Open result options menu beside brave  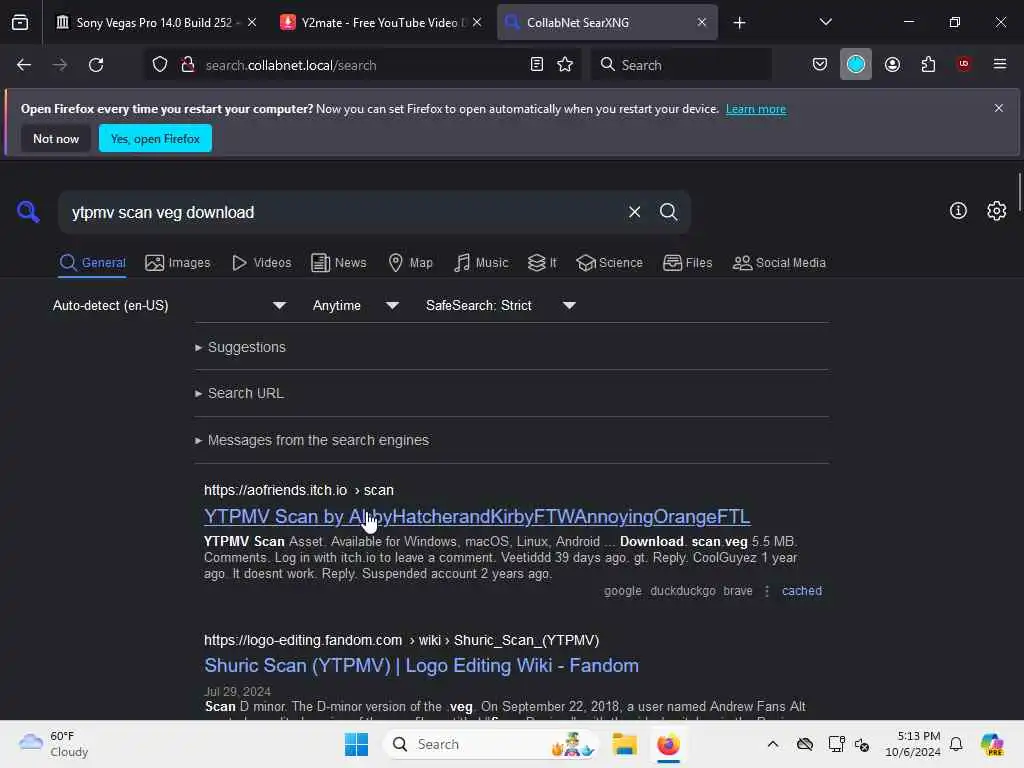click(x=767, y=591)
